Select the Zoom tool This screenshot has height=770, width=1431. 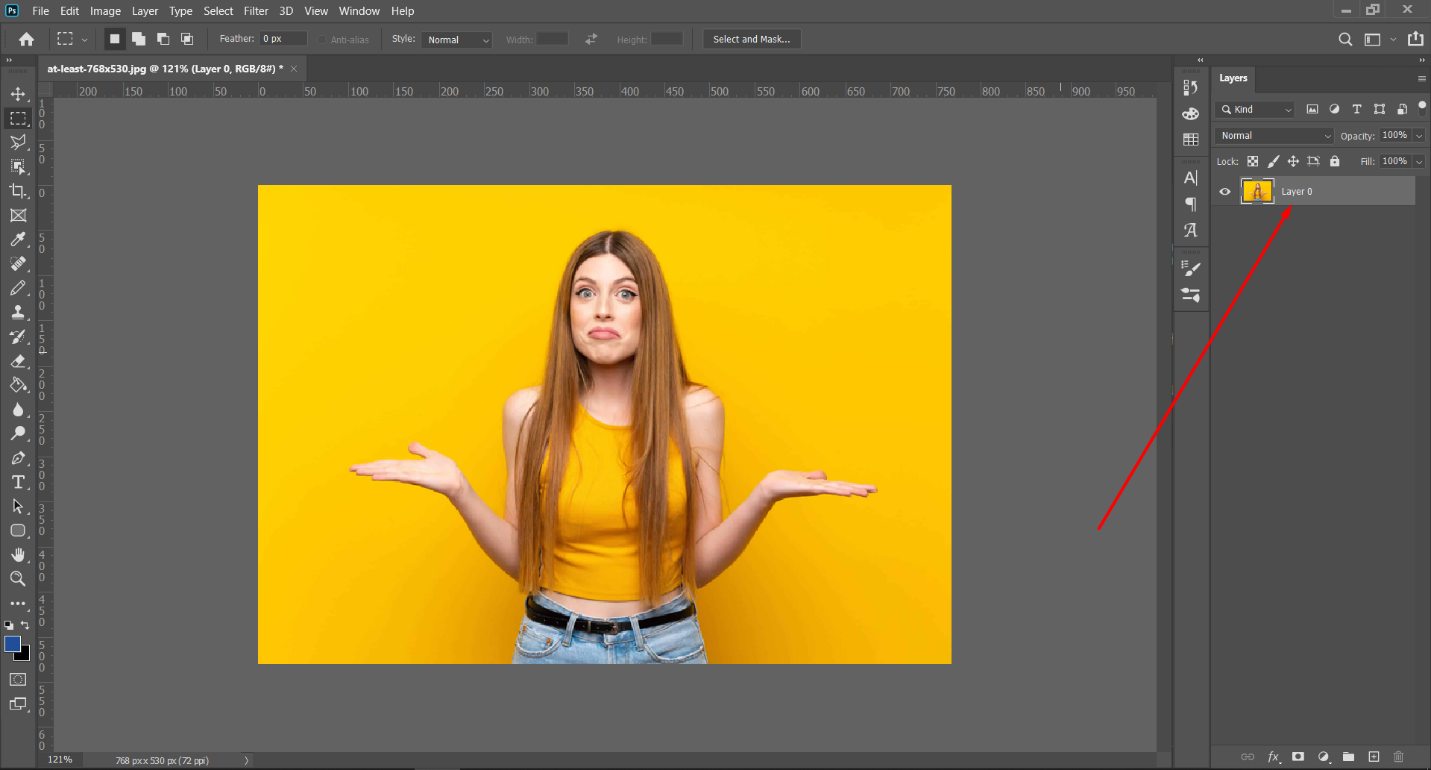18,579
